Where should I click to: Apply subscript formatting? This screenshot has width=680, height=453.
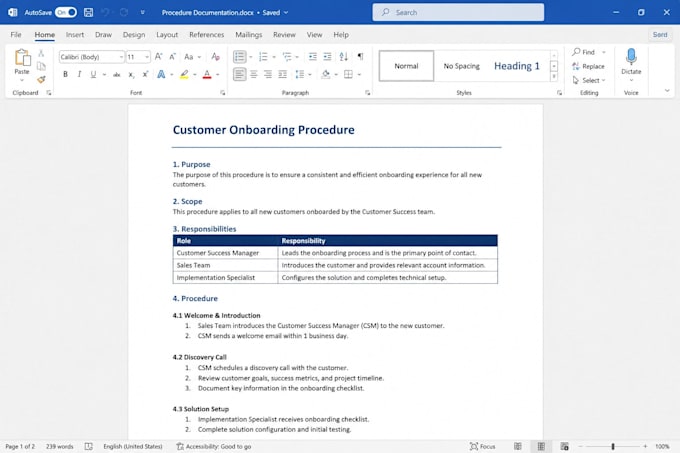click(x=131, y=75)
